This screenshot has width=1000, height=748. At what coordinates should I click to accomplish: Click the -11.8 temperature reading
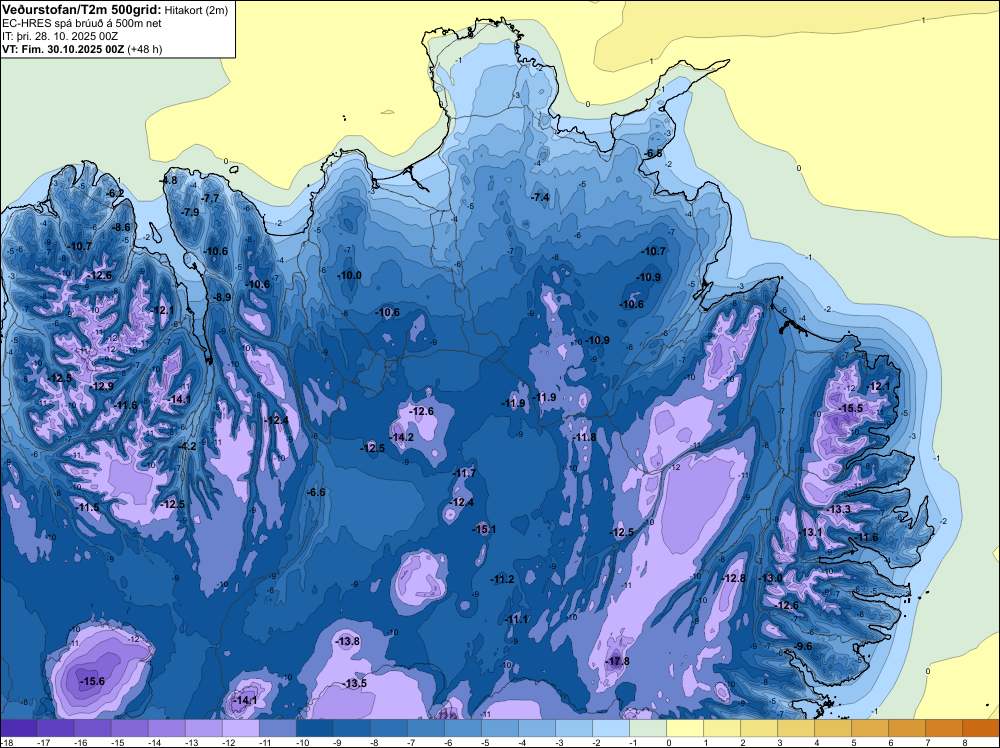pyautogui.click(x=584, y=437)
